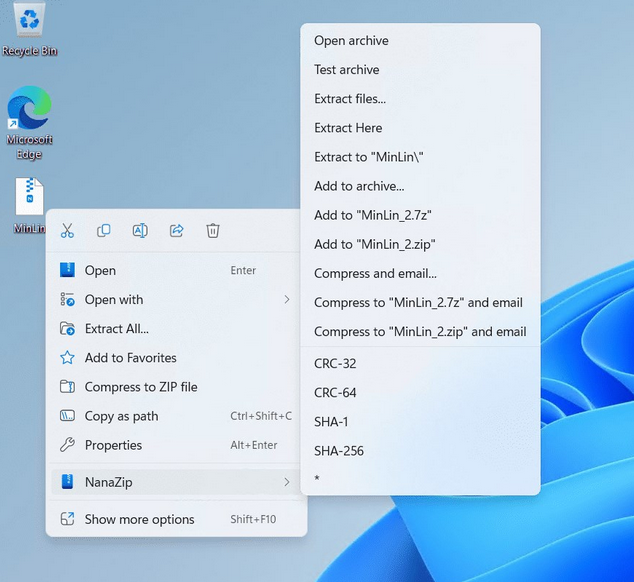Click the Copy as path icon

(67, 416)
